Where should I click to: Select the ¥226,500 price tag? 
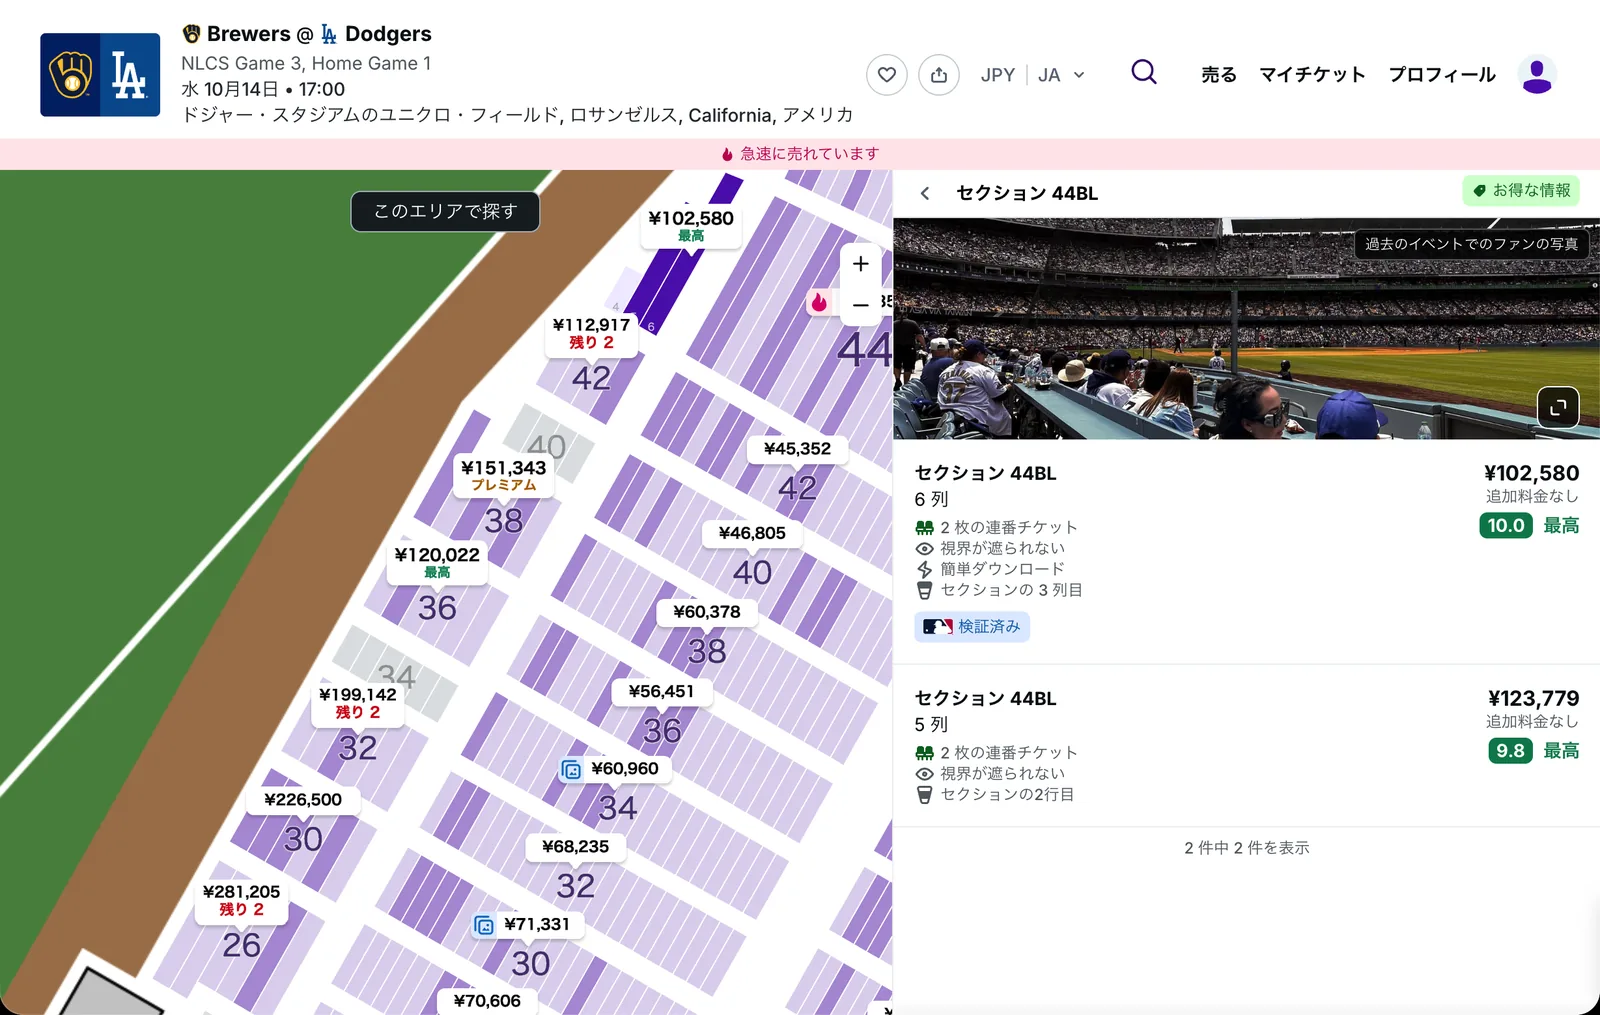tap(303, 800)
